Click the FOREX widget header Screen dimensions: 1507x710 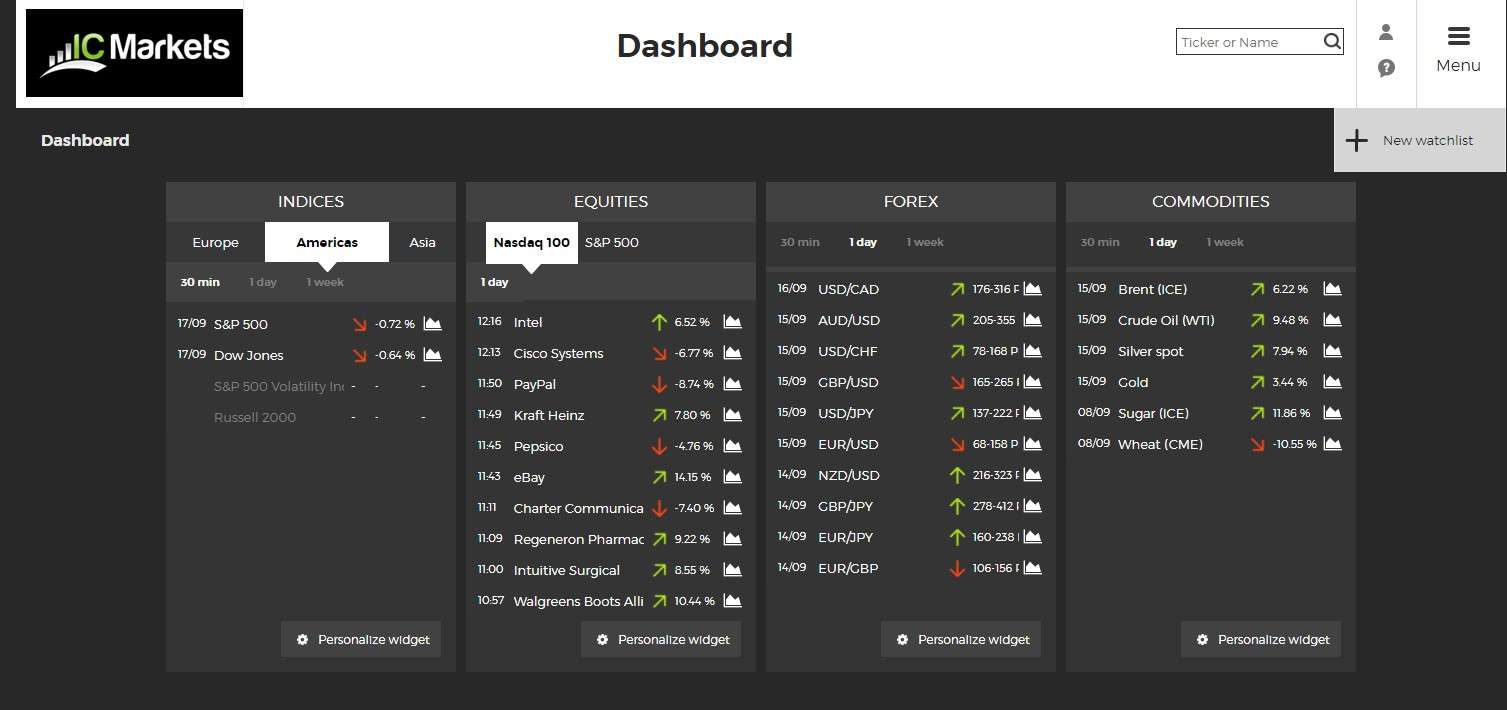(911, 201)
